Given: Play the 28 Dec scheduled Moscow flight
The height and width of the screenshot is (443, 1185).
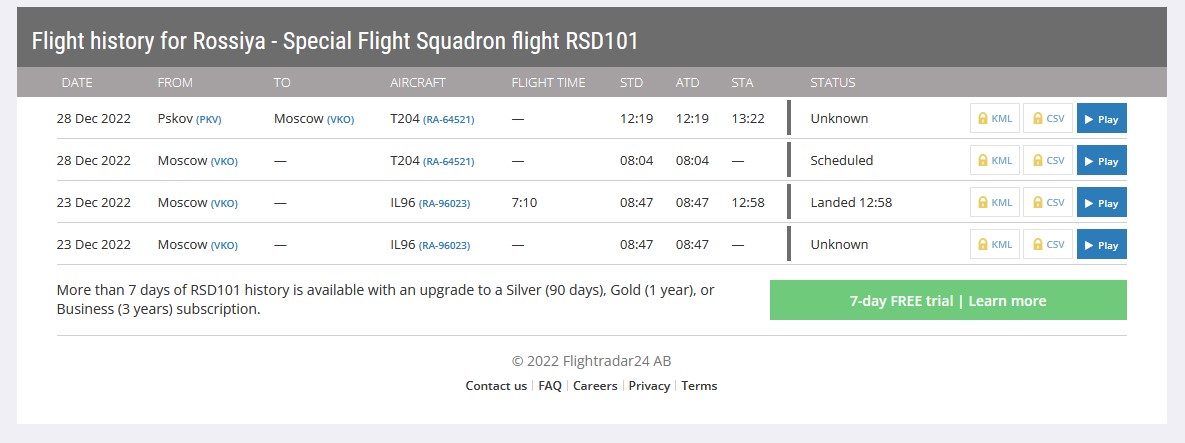Looking at the screenshot, I should [x=1101, y=161].
